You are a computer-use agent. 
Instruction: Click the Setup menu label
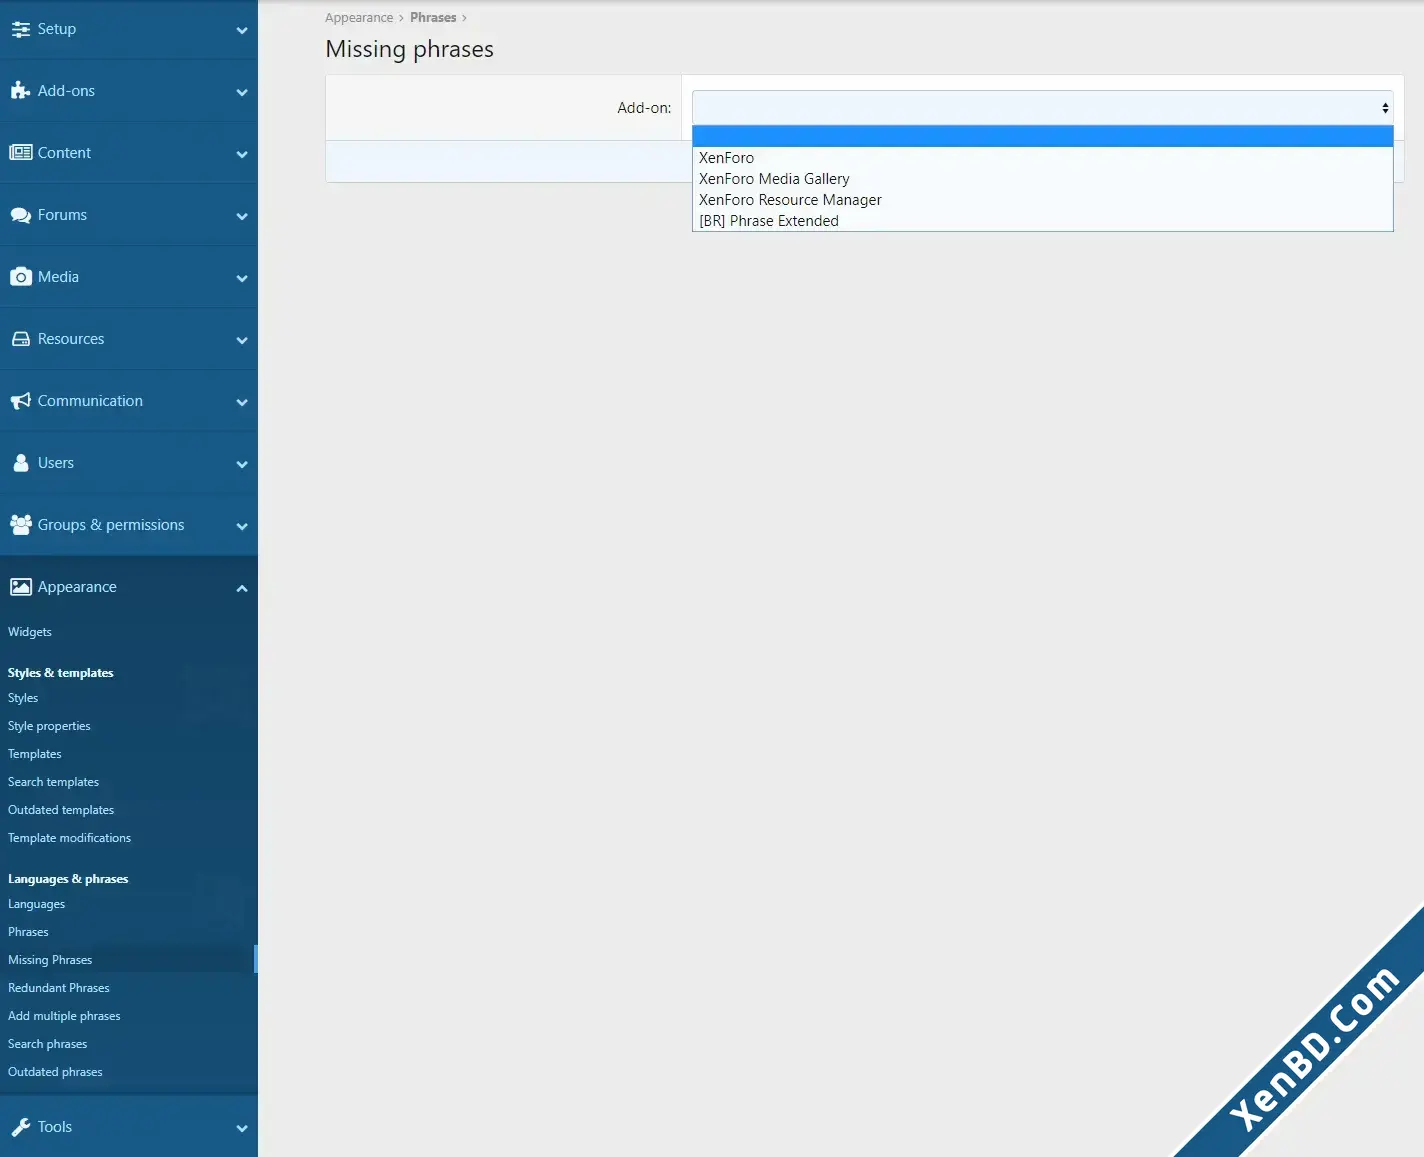[57, 29]
